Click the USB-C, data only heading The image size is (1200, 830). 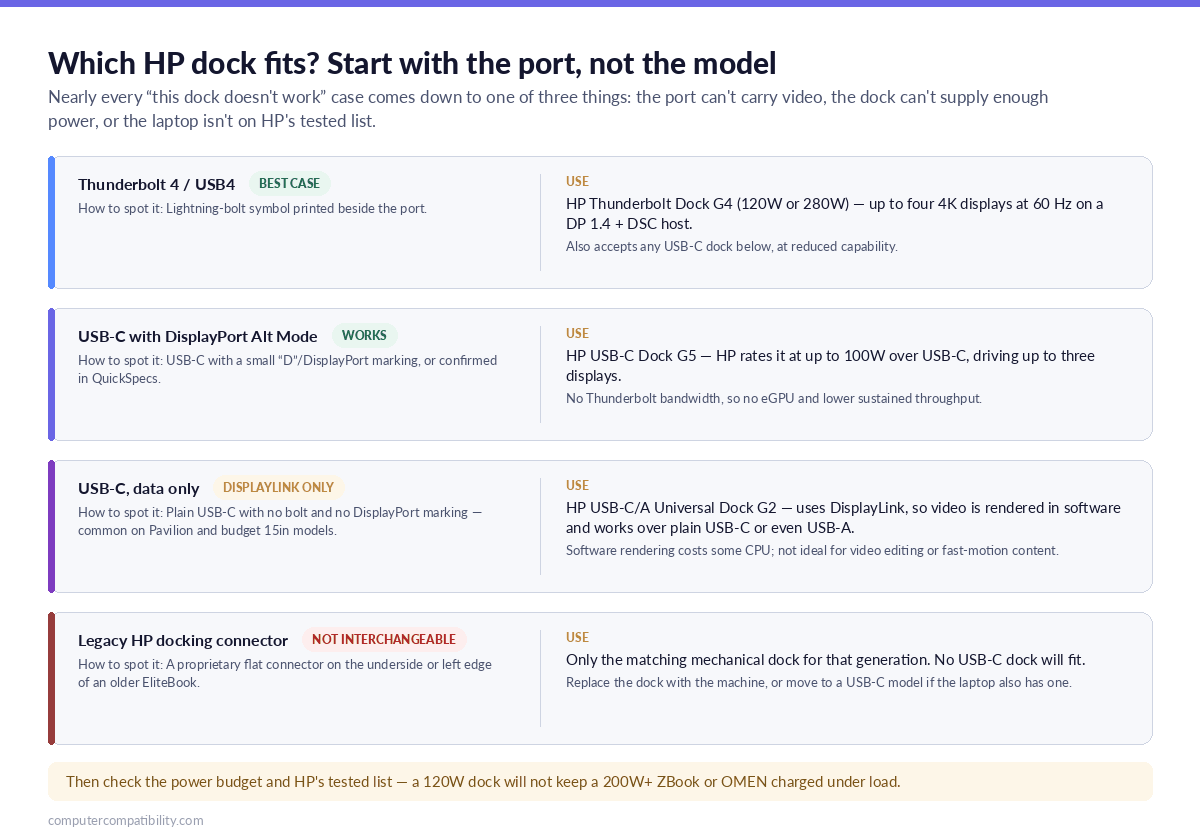pos(139,488)
